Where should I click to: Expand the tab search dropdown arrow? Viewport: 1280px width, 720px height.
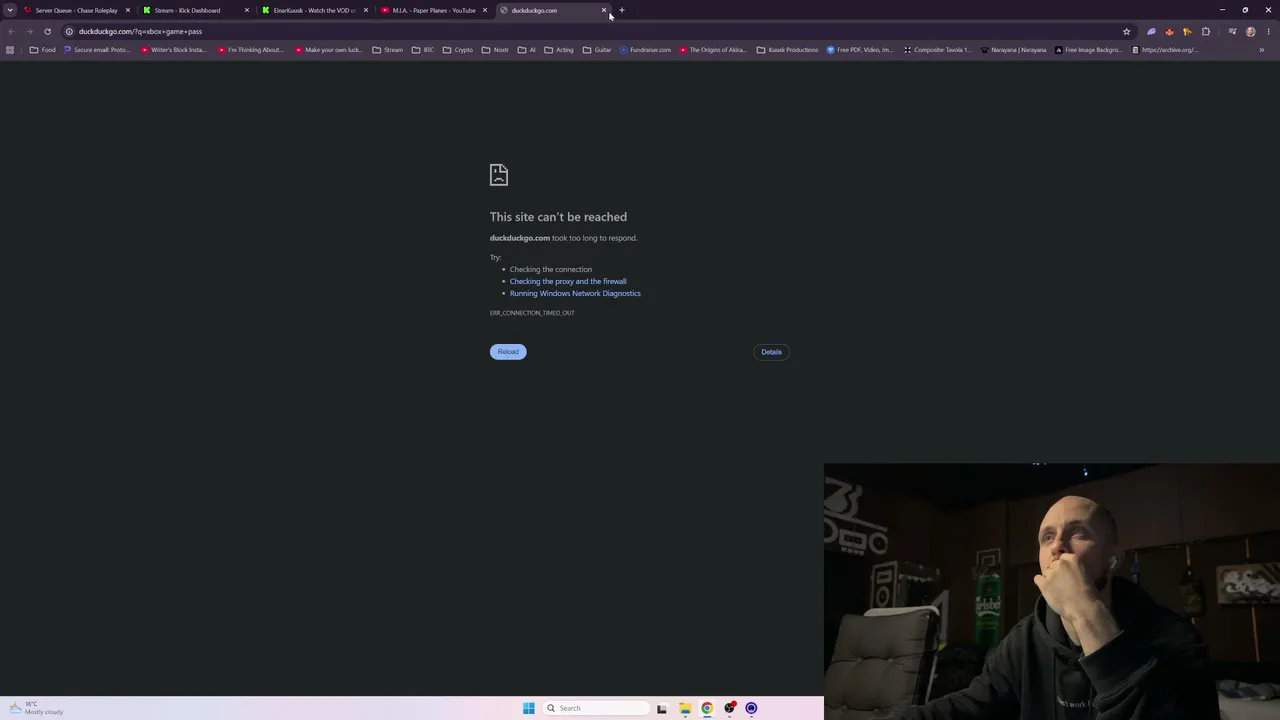point(10,10)
